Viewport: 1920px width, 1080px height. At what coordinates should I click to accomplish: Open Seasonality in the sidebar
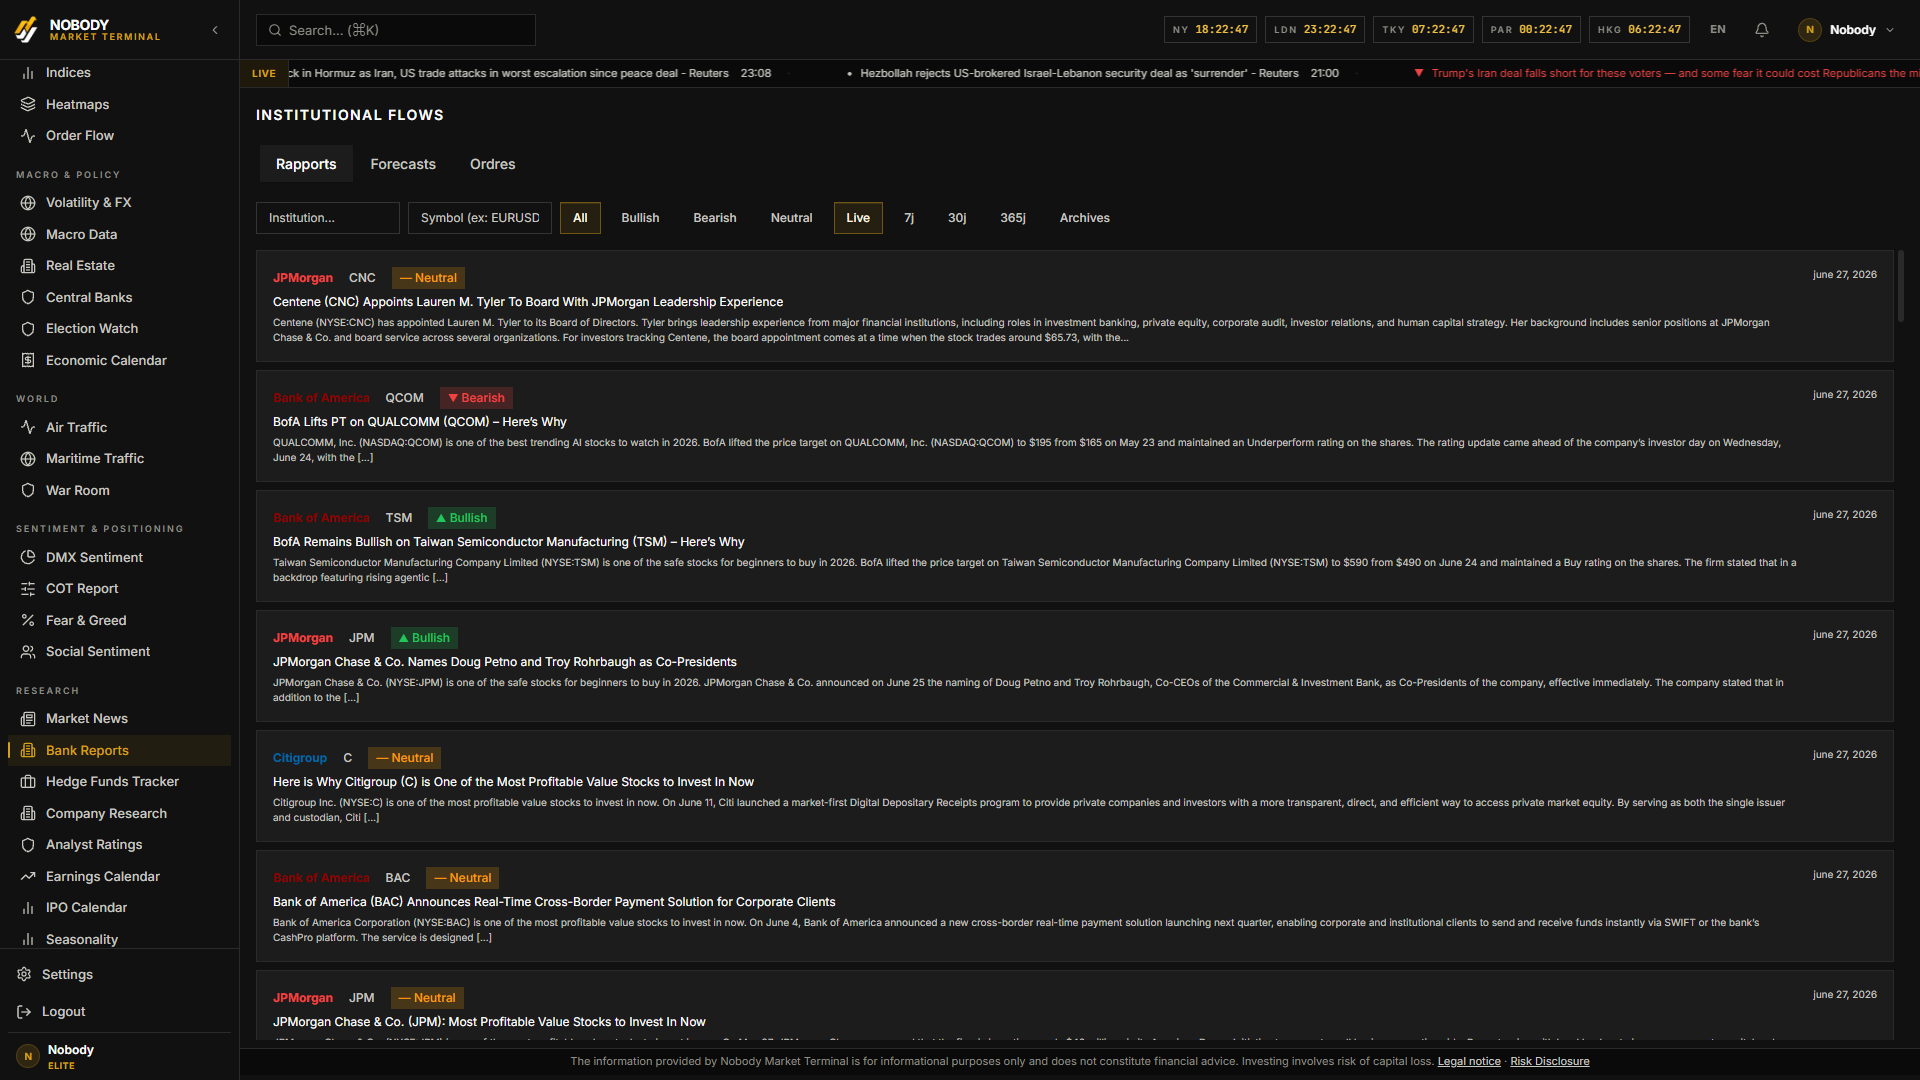(119, 939)
